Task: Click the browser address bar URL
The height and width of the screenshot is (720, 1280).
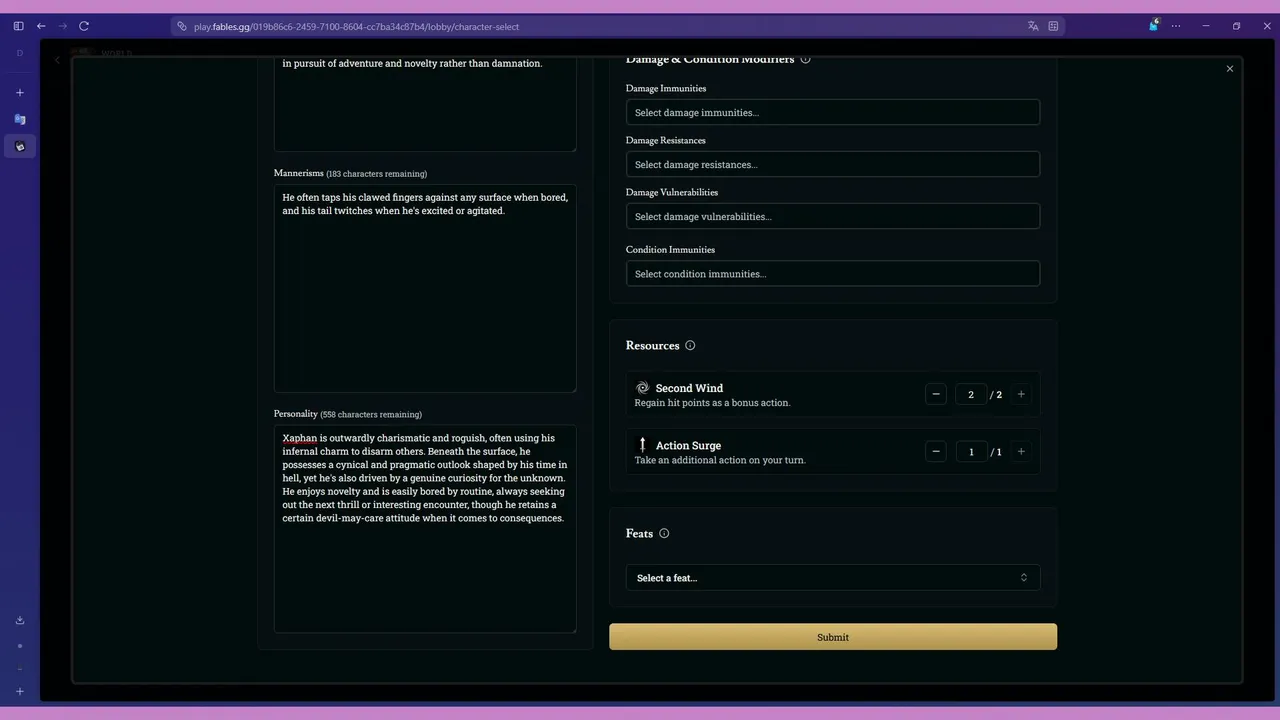Action: point(356,26)
